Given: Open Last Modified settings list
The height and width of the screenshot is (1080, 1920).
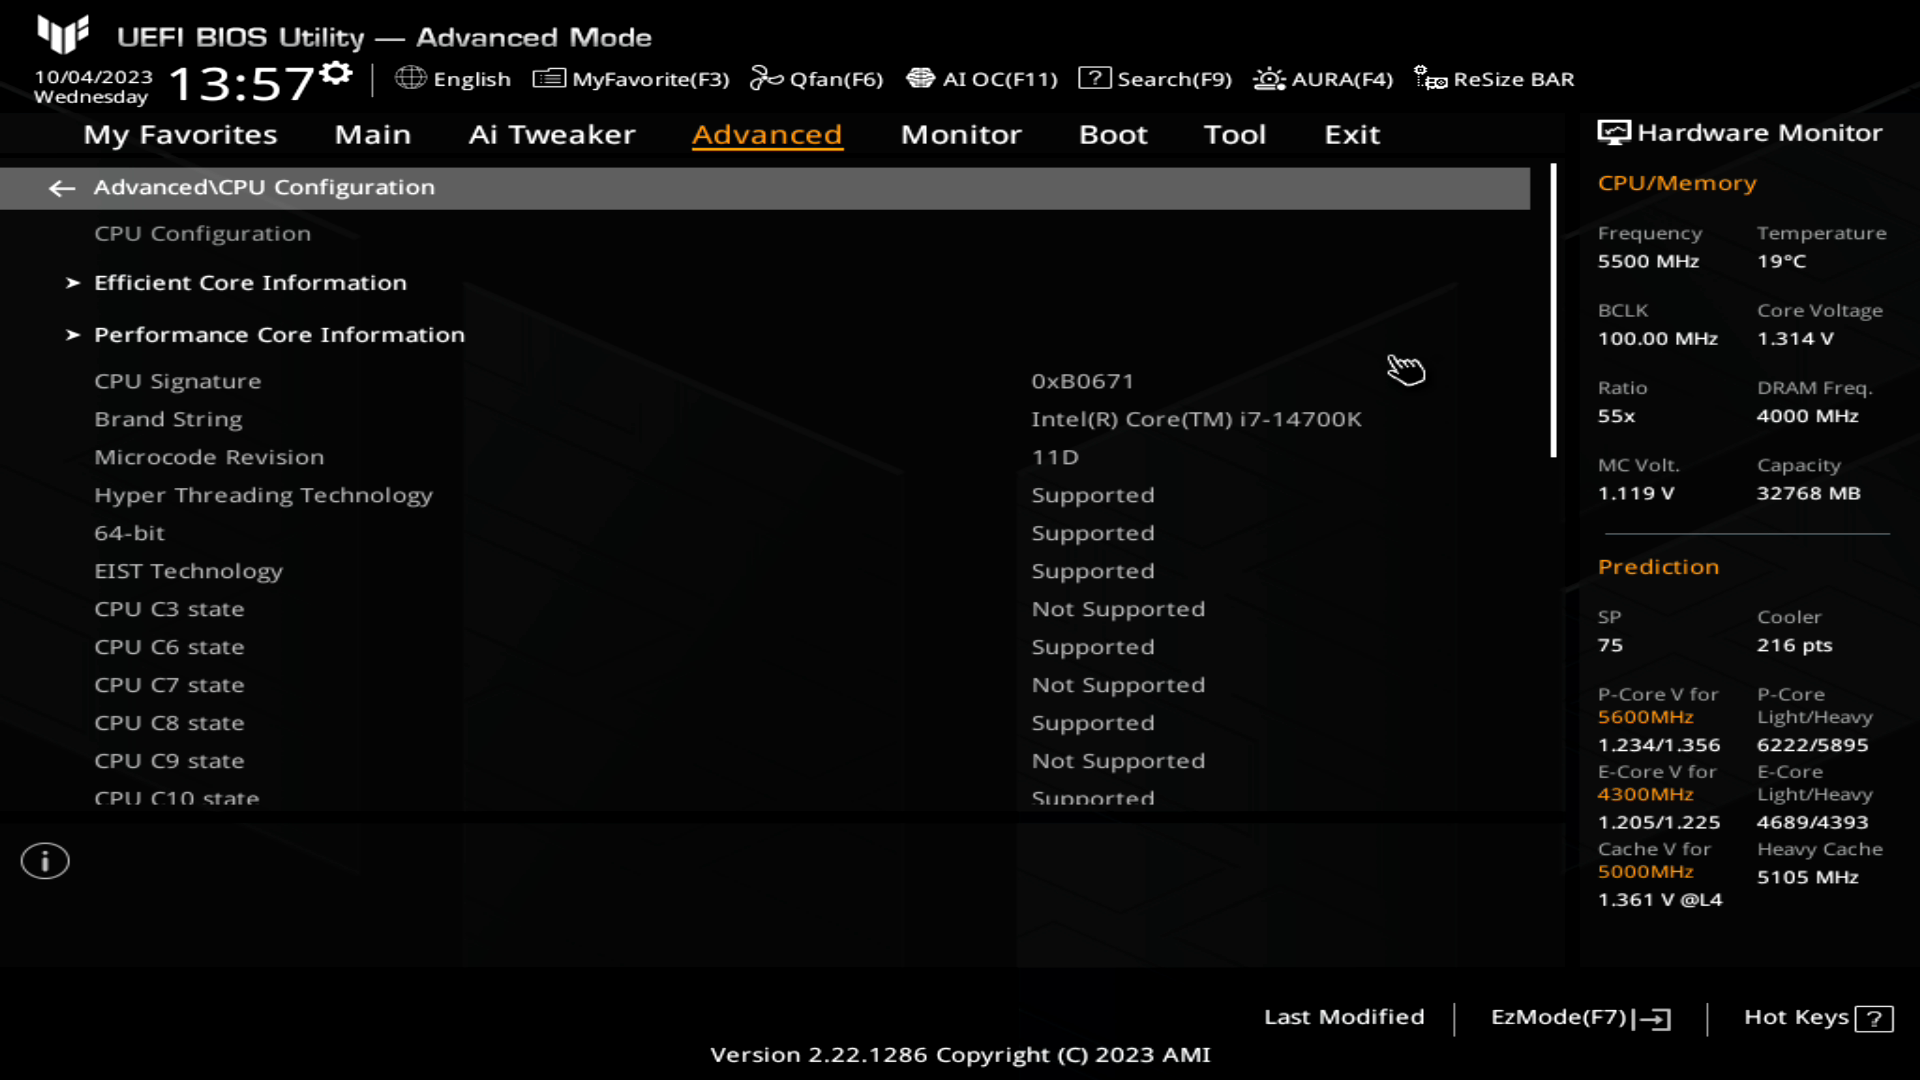Looking at the screenshot, I should [x=1344, y=1015].
